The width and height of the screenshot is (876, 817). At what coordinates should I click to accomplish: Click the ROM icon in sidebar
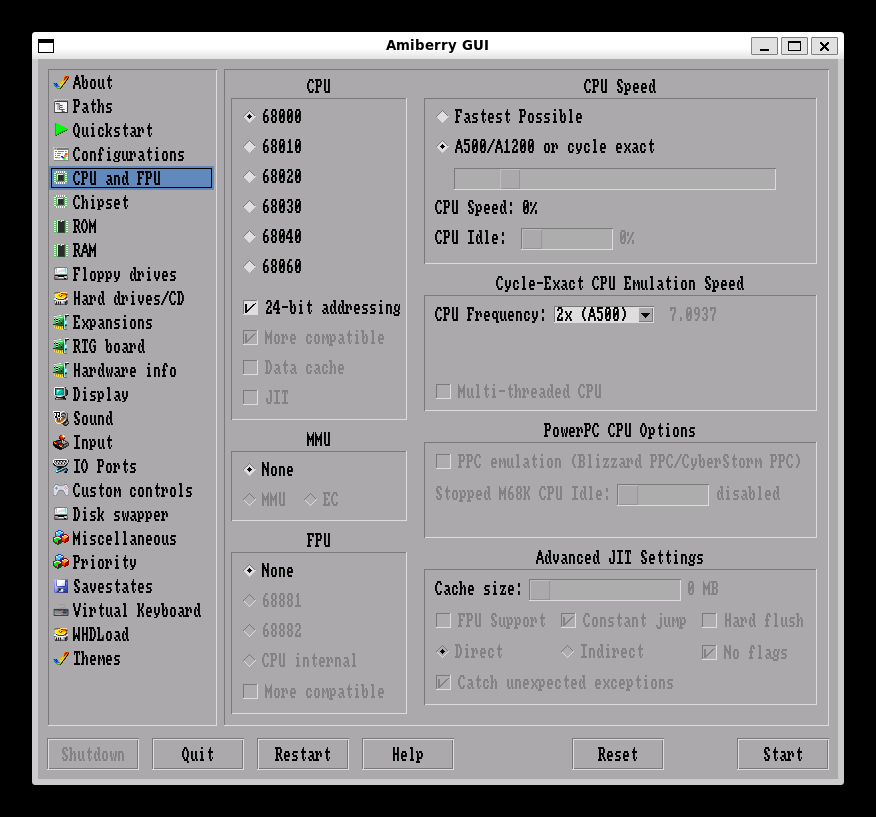[x=61, y=226]
